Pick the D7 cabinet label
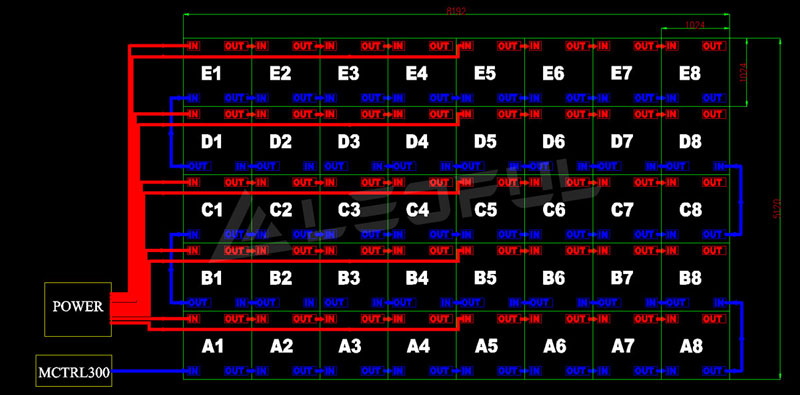800x395 pixels. point(621,142)
